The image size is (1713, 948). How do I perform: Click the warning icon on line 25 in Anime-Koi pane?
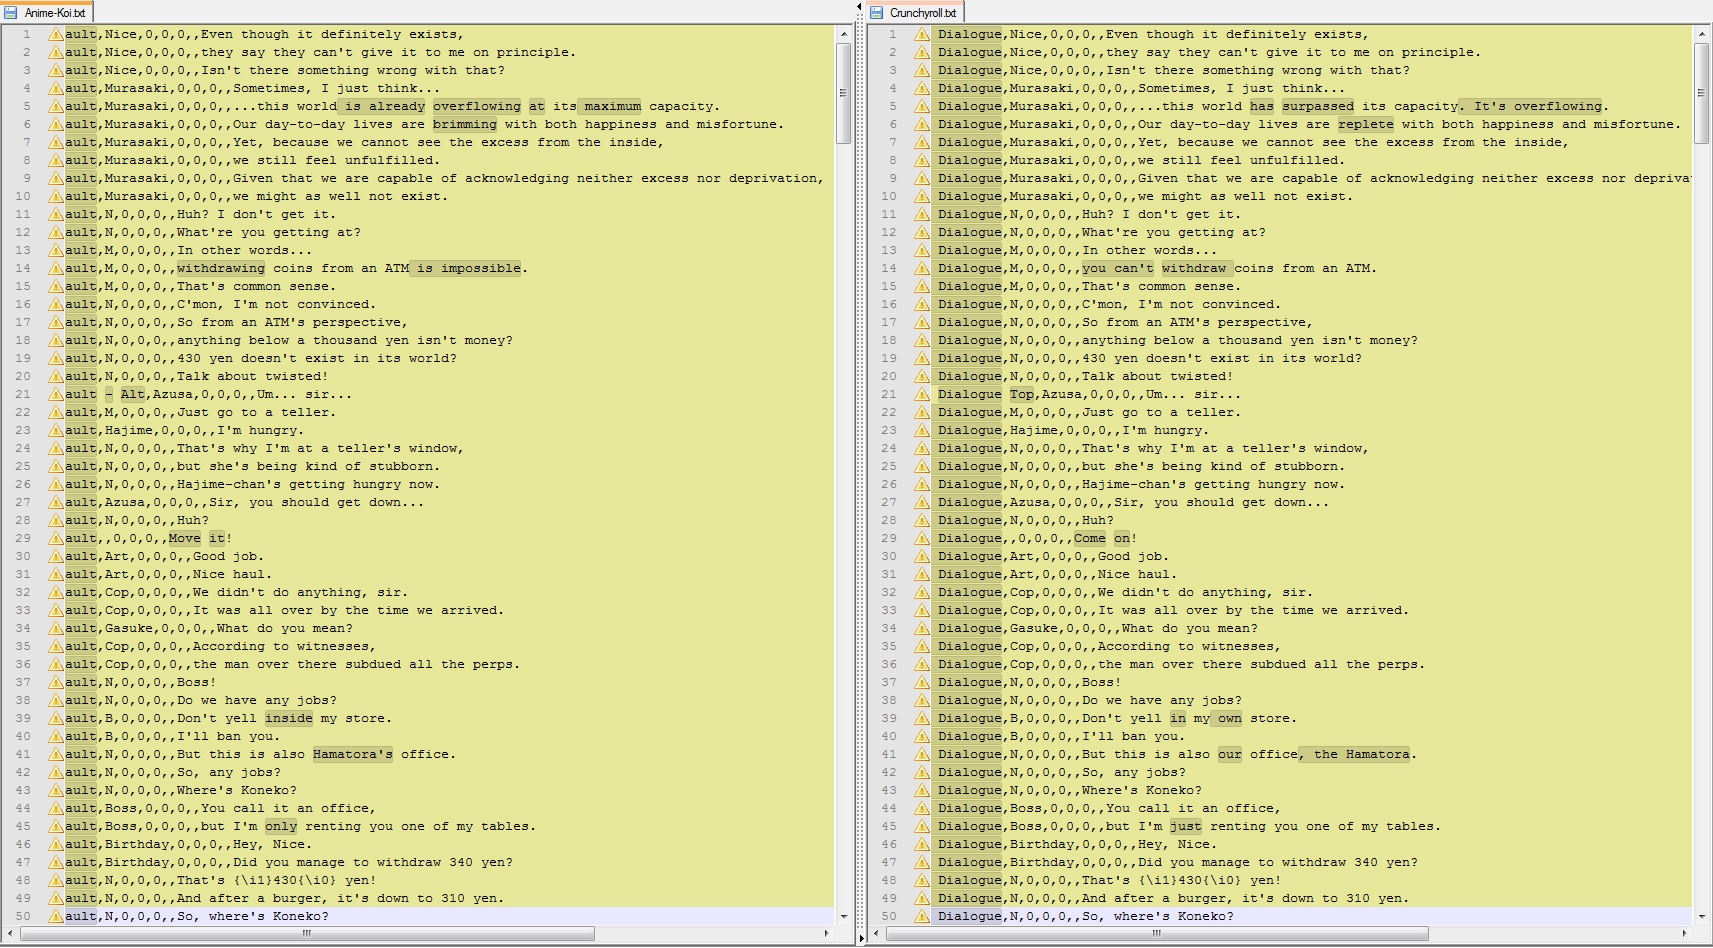point(56,466)
